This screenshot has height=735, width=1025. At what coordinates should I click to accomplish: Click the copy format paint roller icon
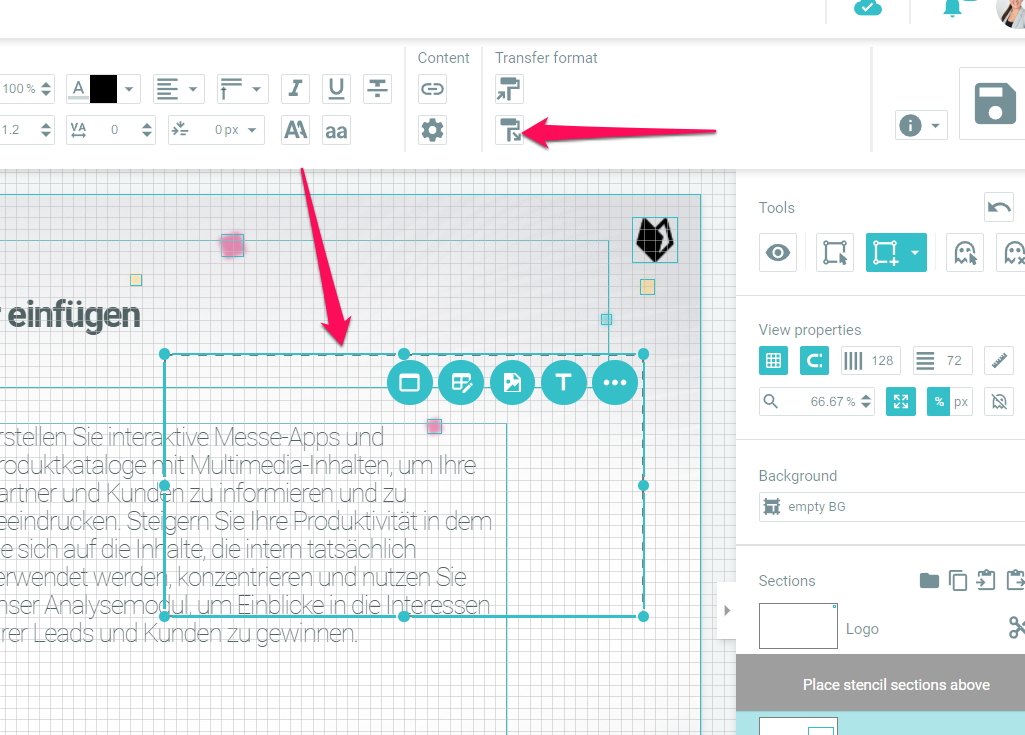(509, 89)
